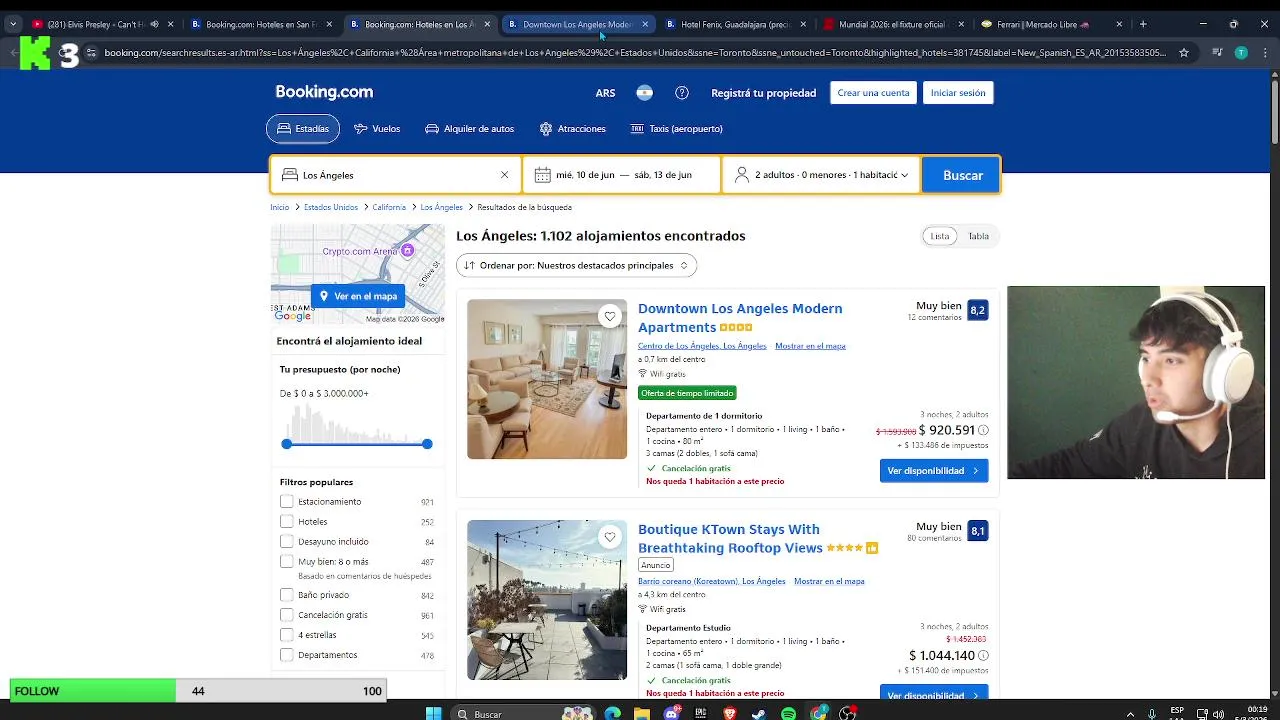
Task: Open Registrá tu propiedad link
Action: click(x=763, y=93)
